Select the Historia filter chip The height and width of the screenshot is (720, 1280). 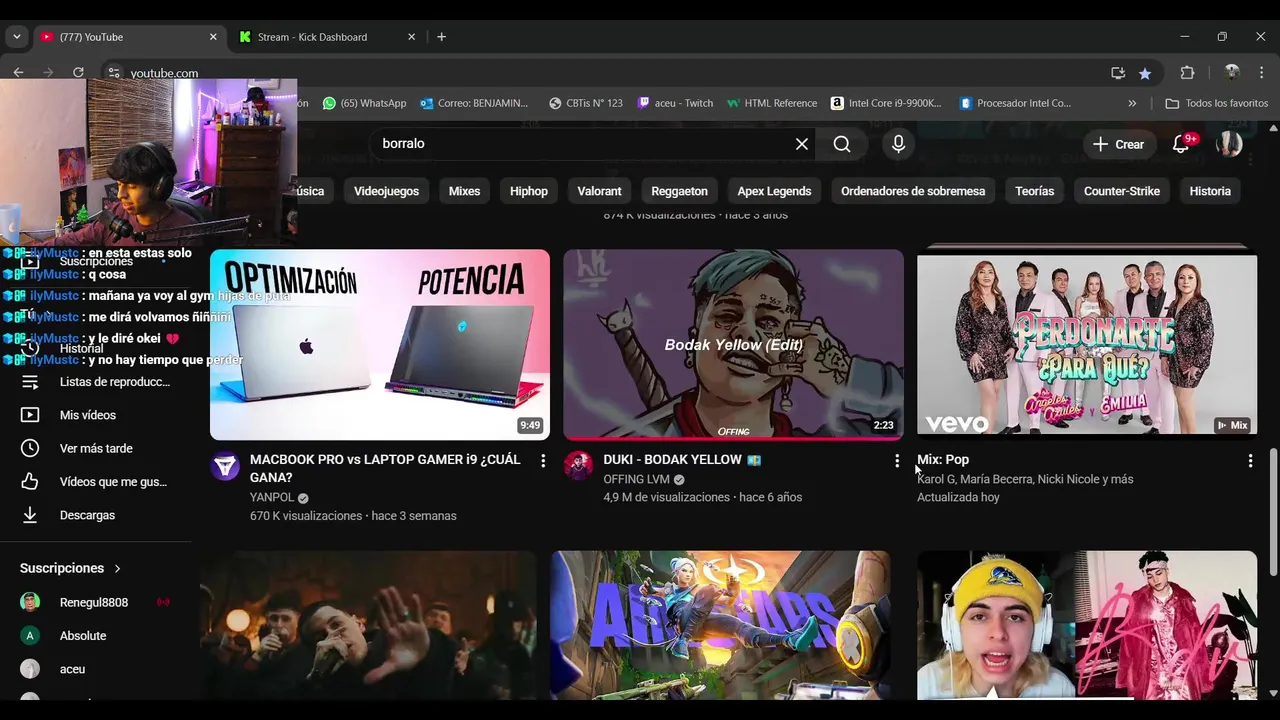(1210, 191)
